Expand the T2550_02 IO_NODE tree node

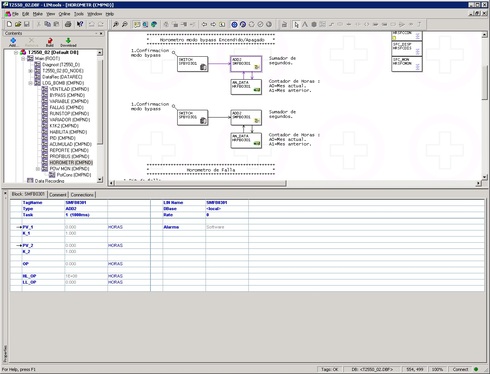(x=30, y=71)
